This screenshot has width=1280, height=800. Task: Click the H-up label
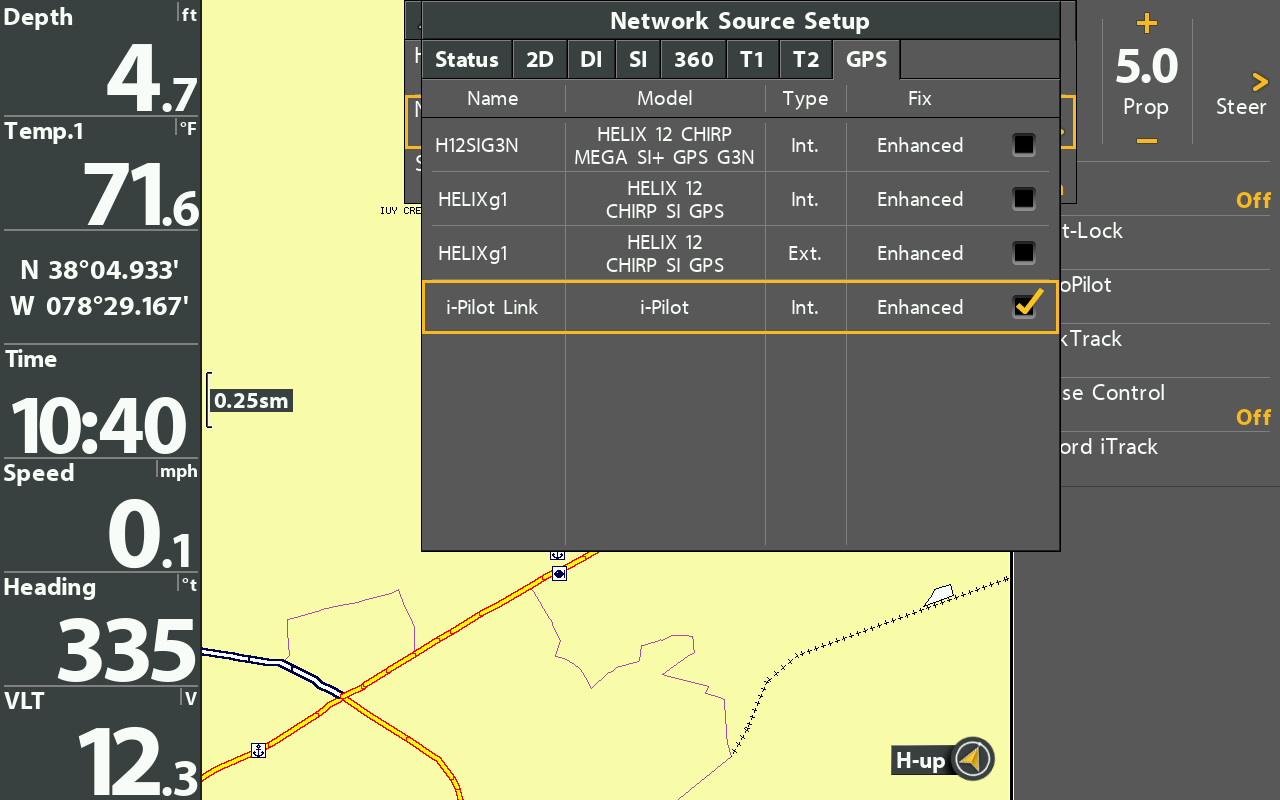pos(920,762)
